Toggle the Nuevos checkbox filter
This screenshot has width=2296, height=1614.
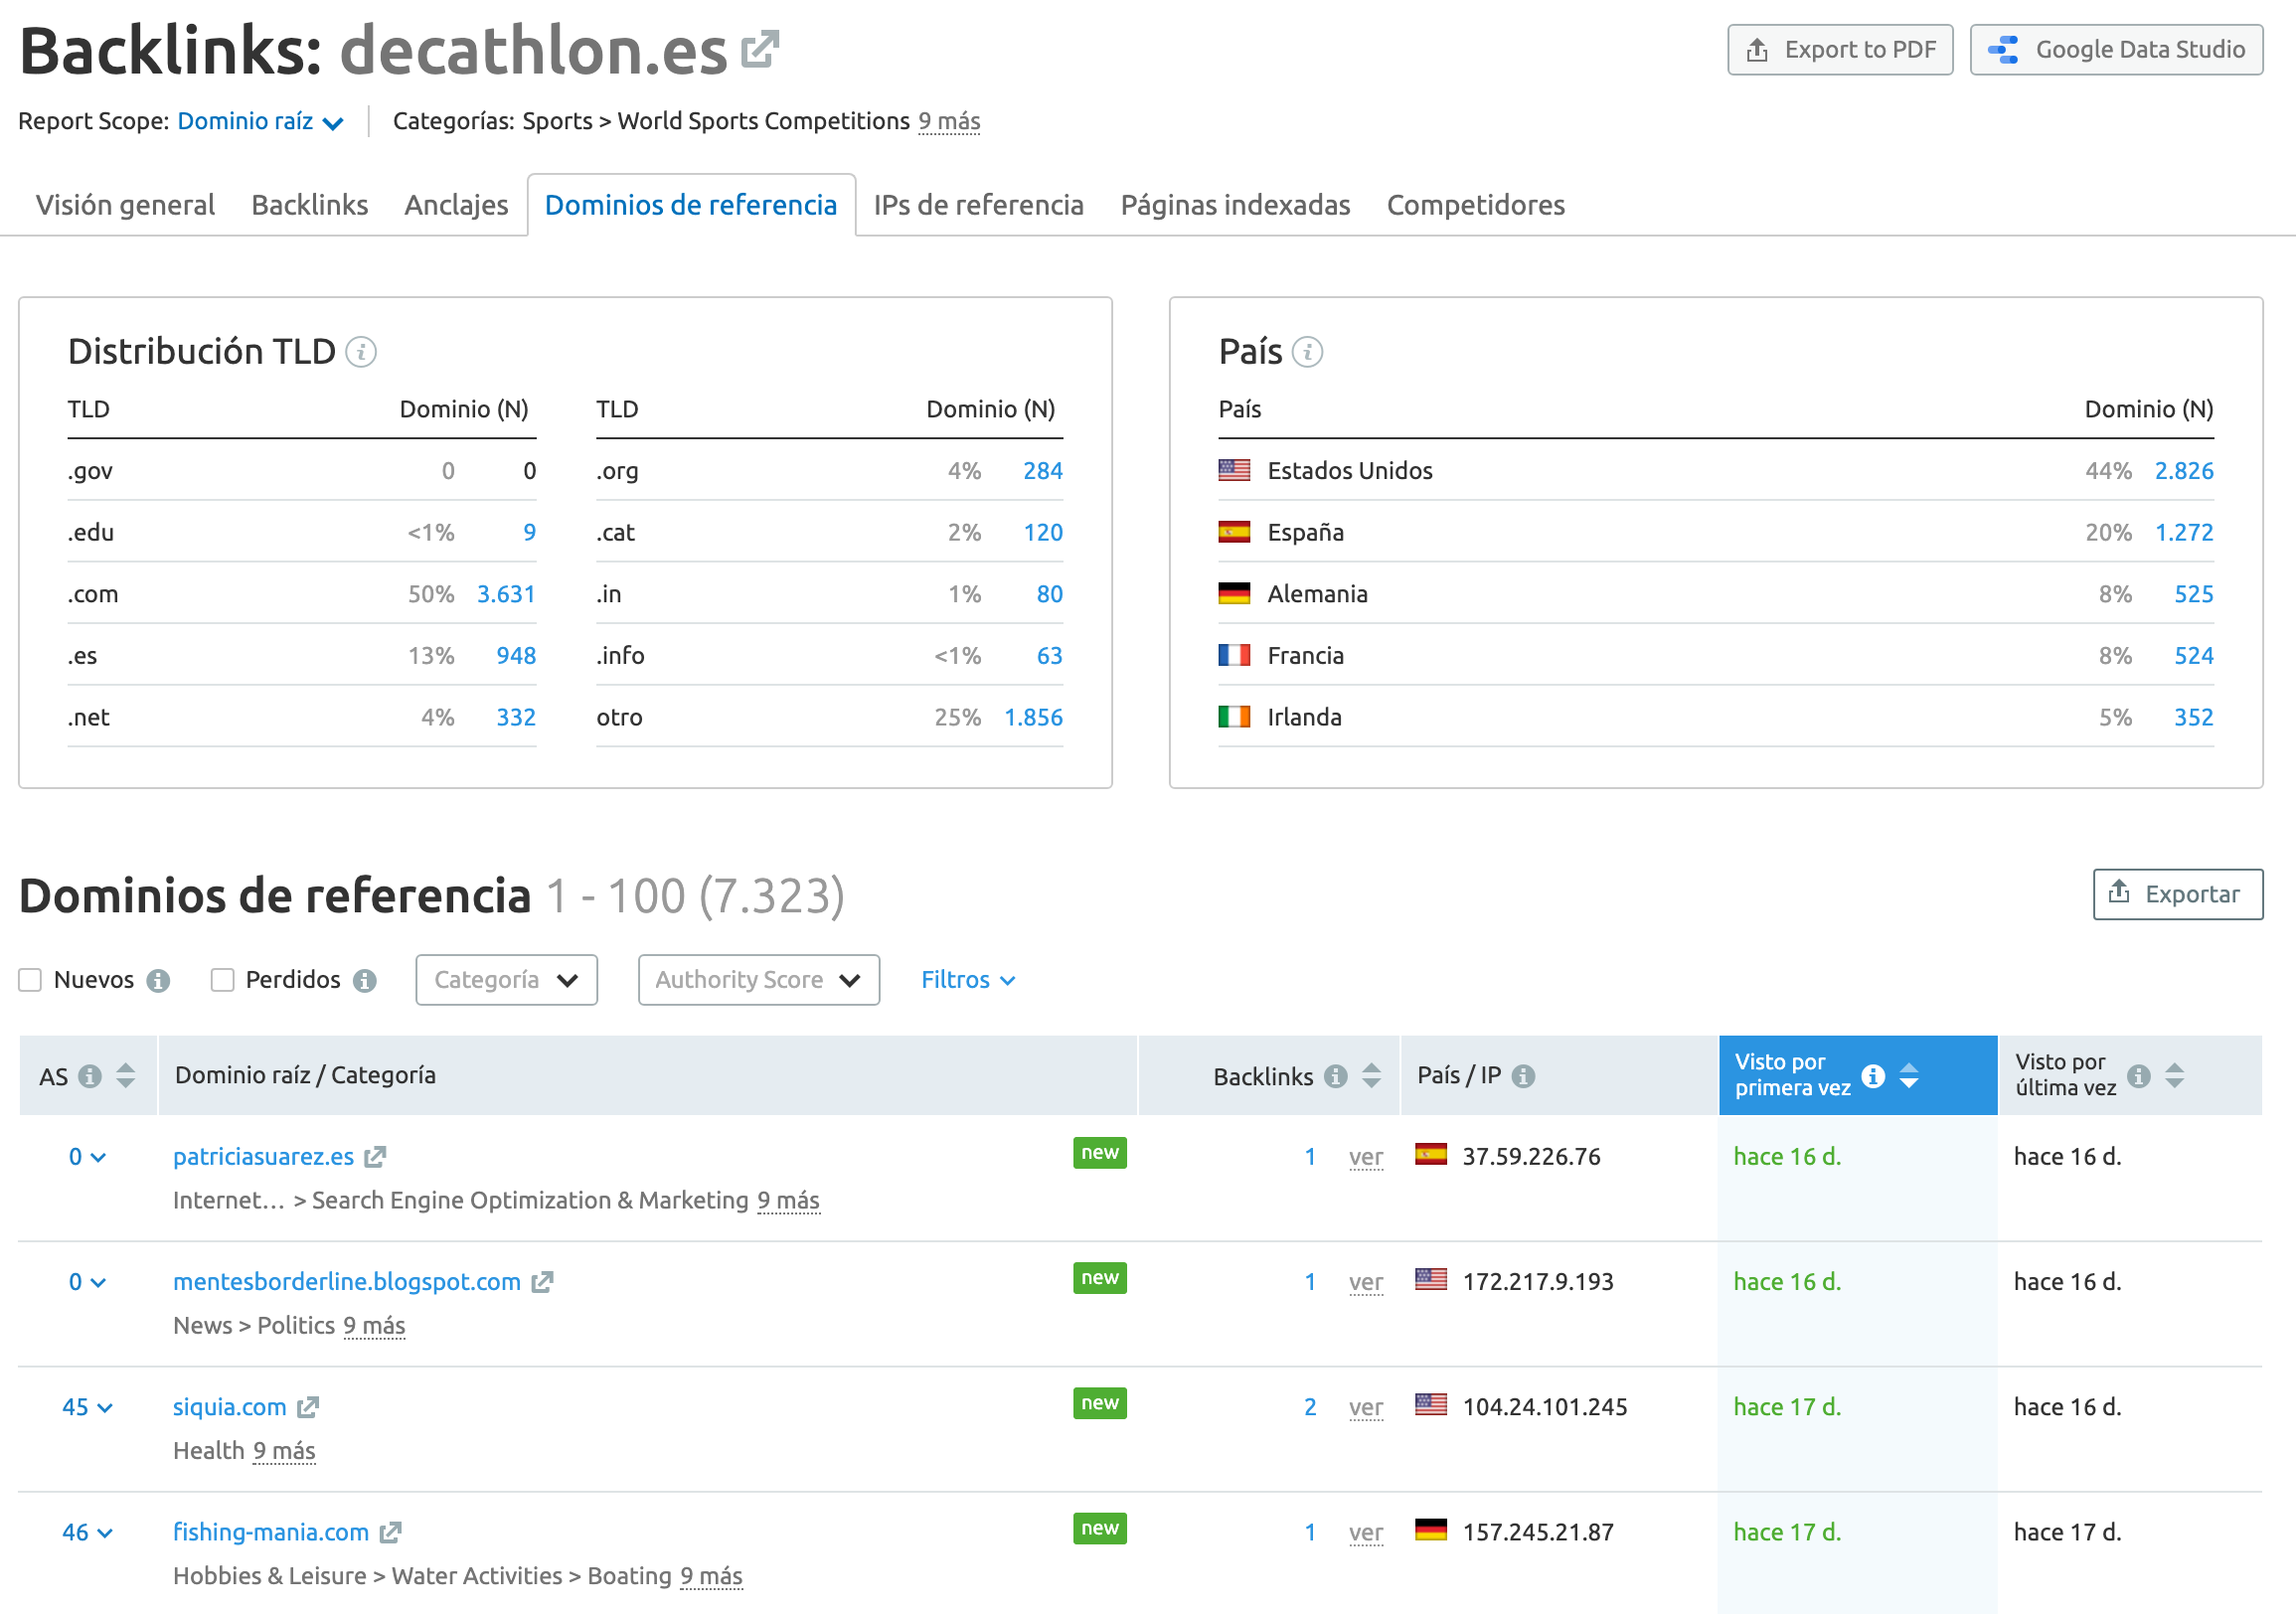(33, 978)
